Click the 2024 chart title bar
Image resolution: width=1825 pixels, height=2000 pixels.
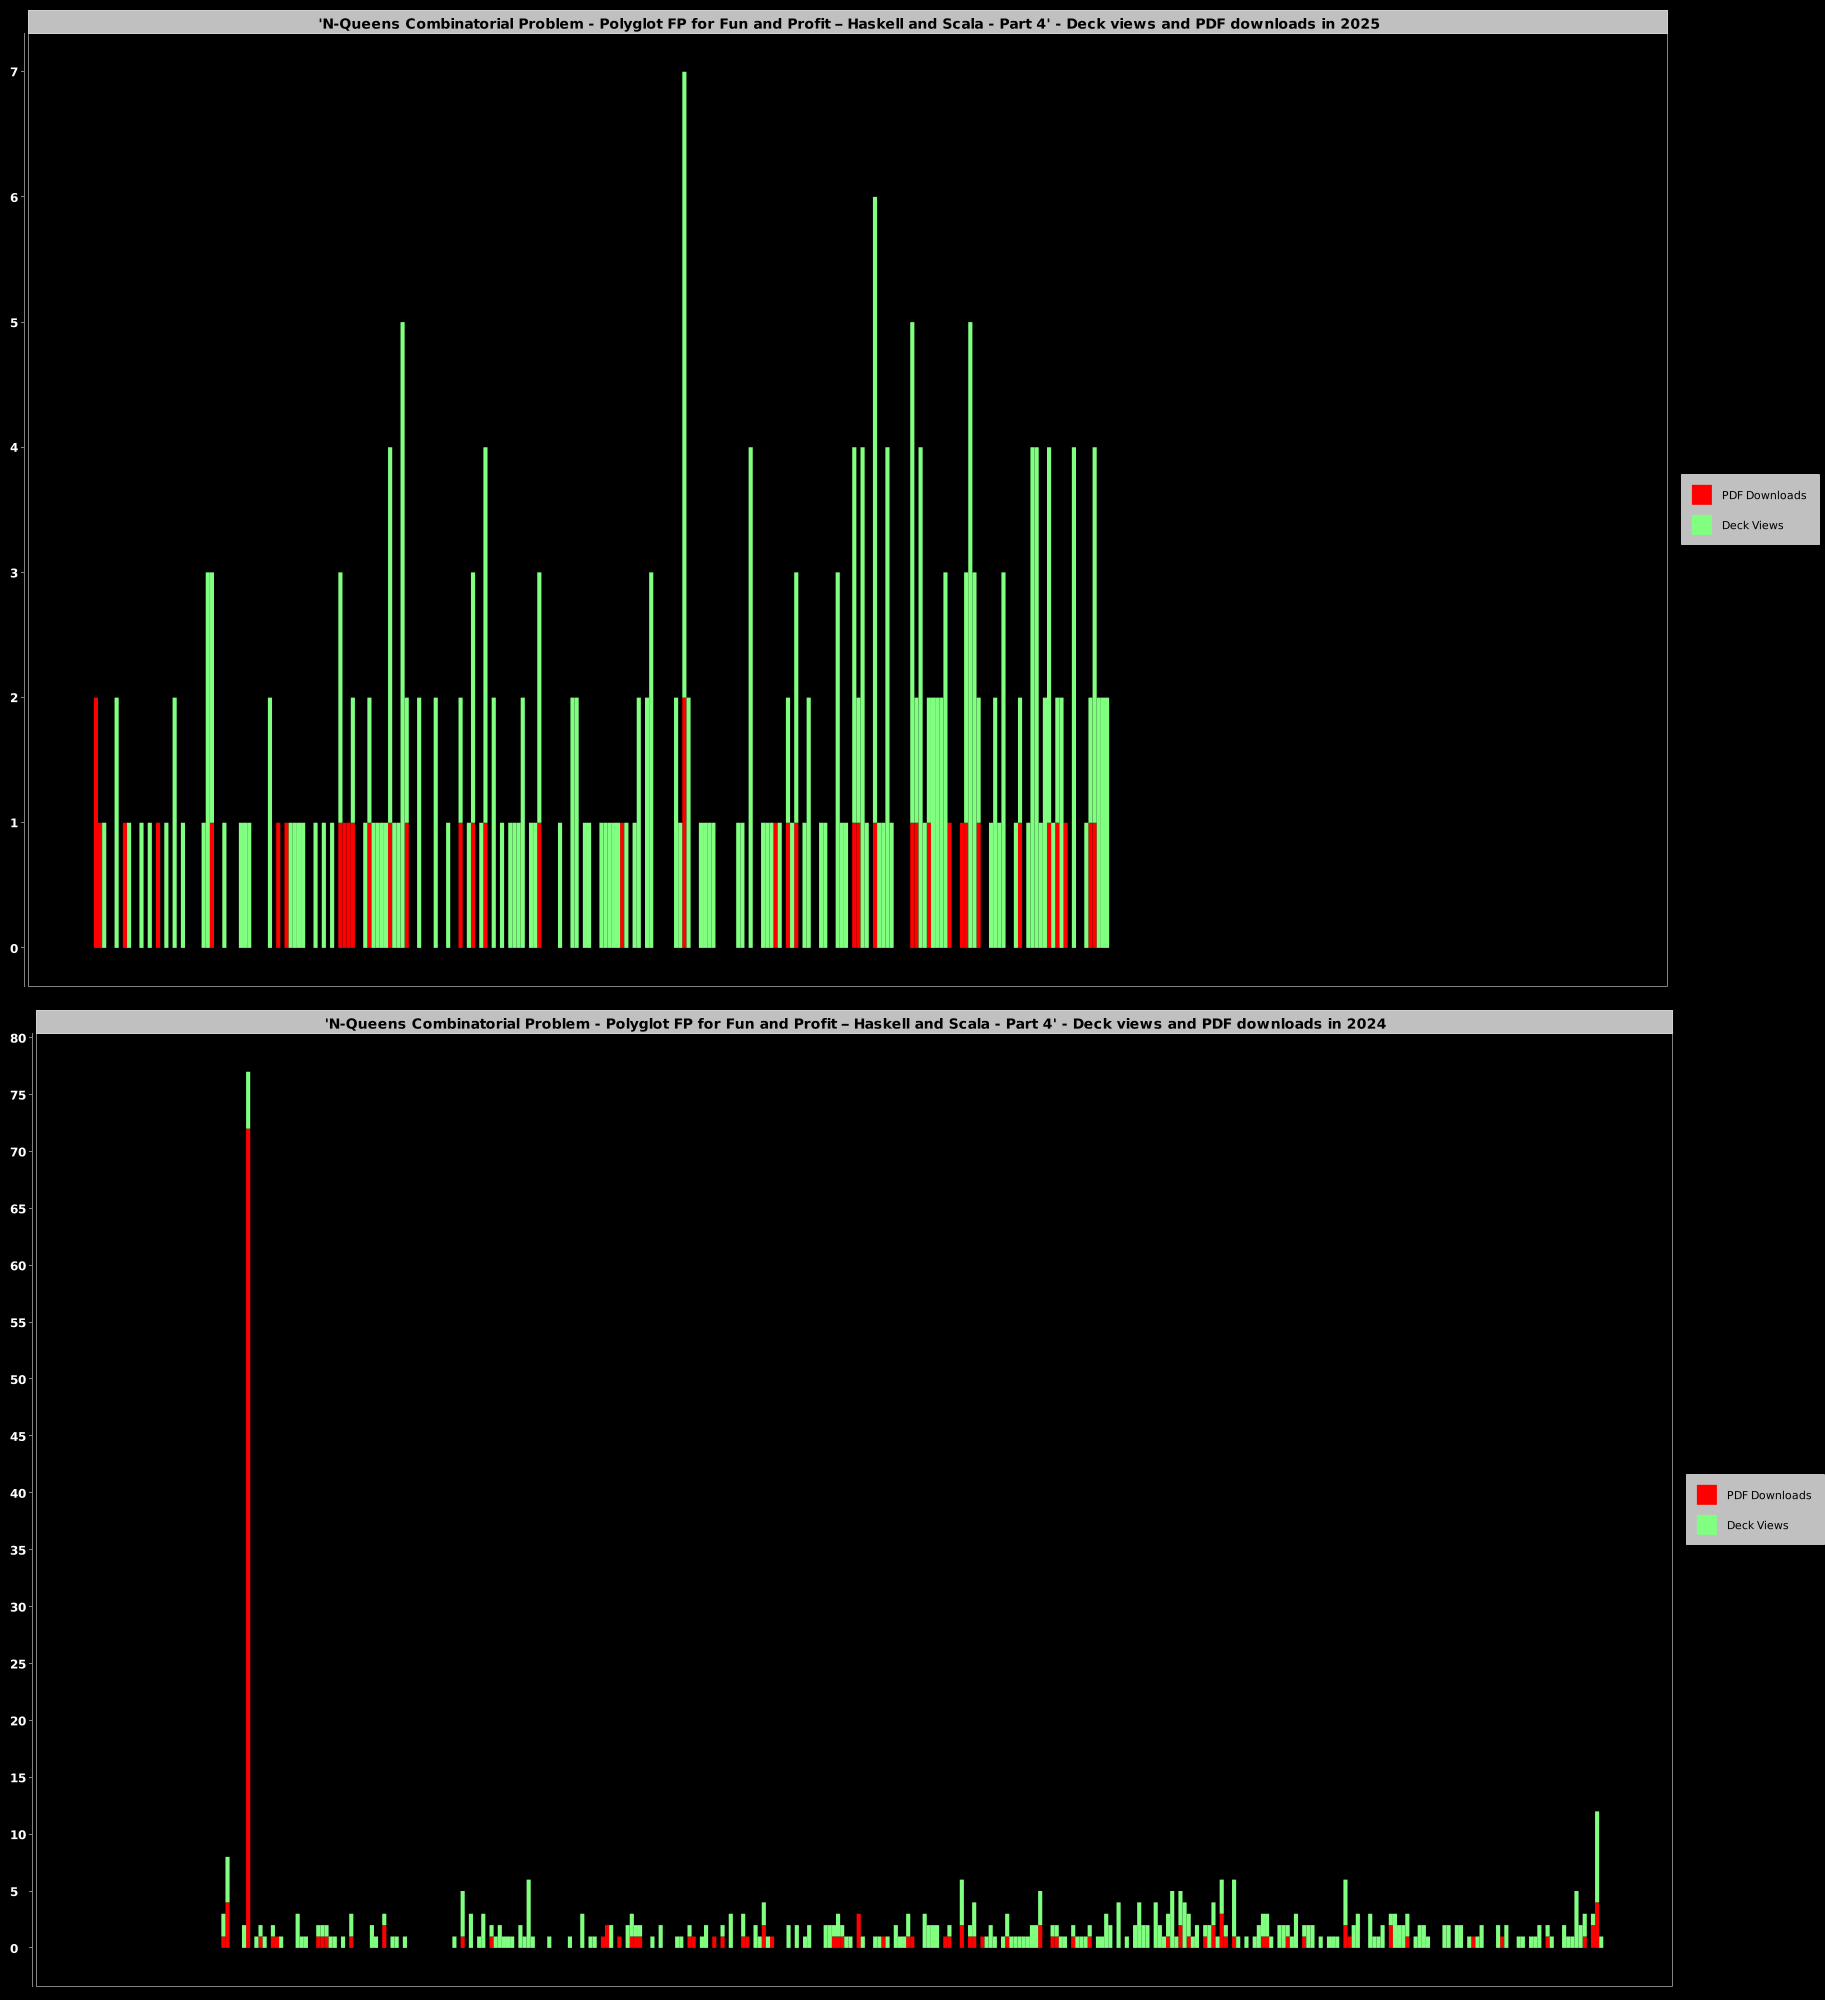click(854, 1023)
